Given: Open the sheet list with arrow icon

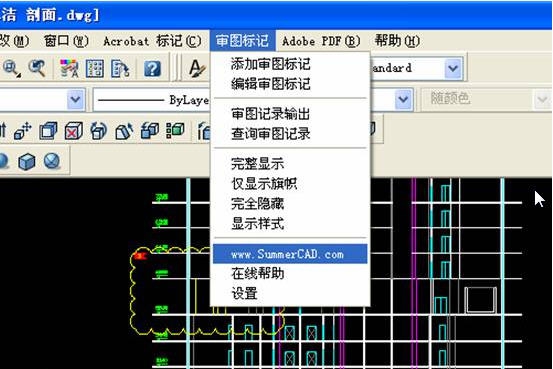Looking at the screenshot, I should [120, 68].
